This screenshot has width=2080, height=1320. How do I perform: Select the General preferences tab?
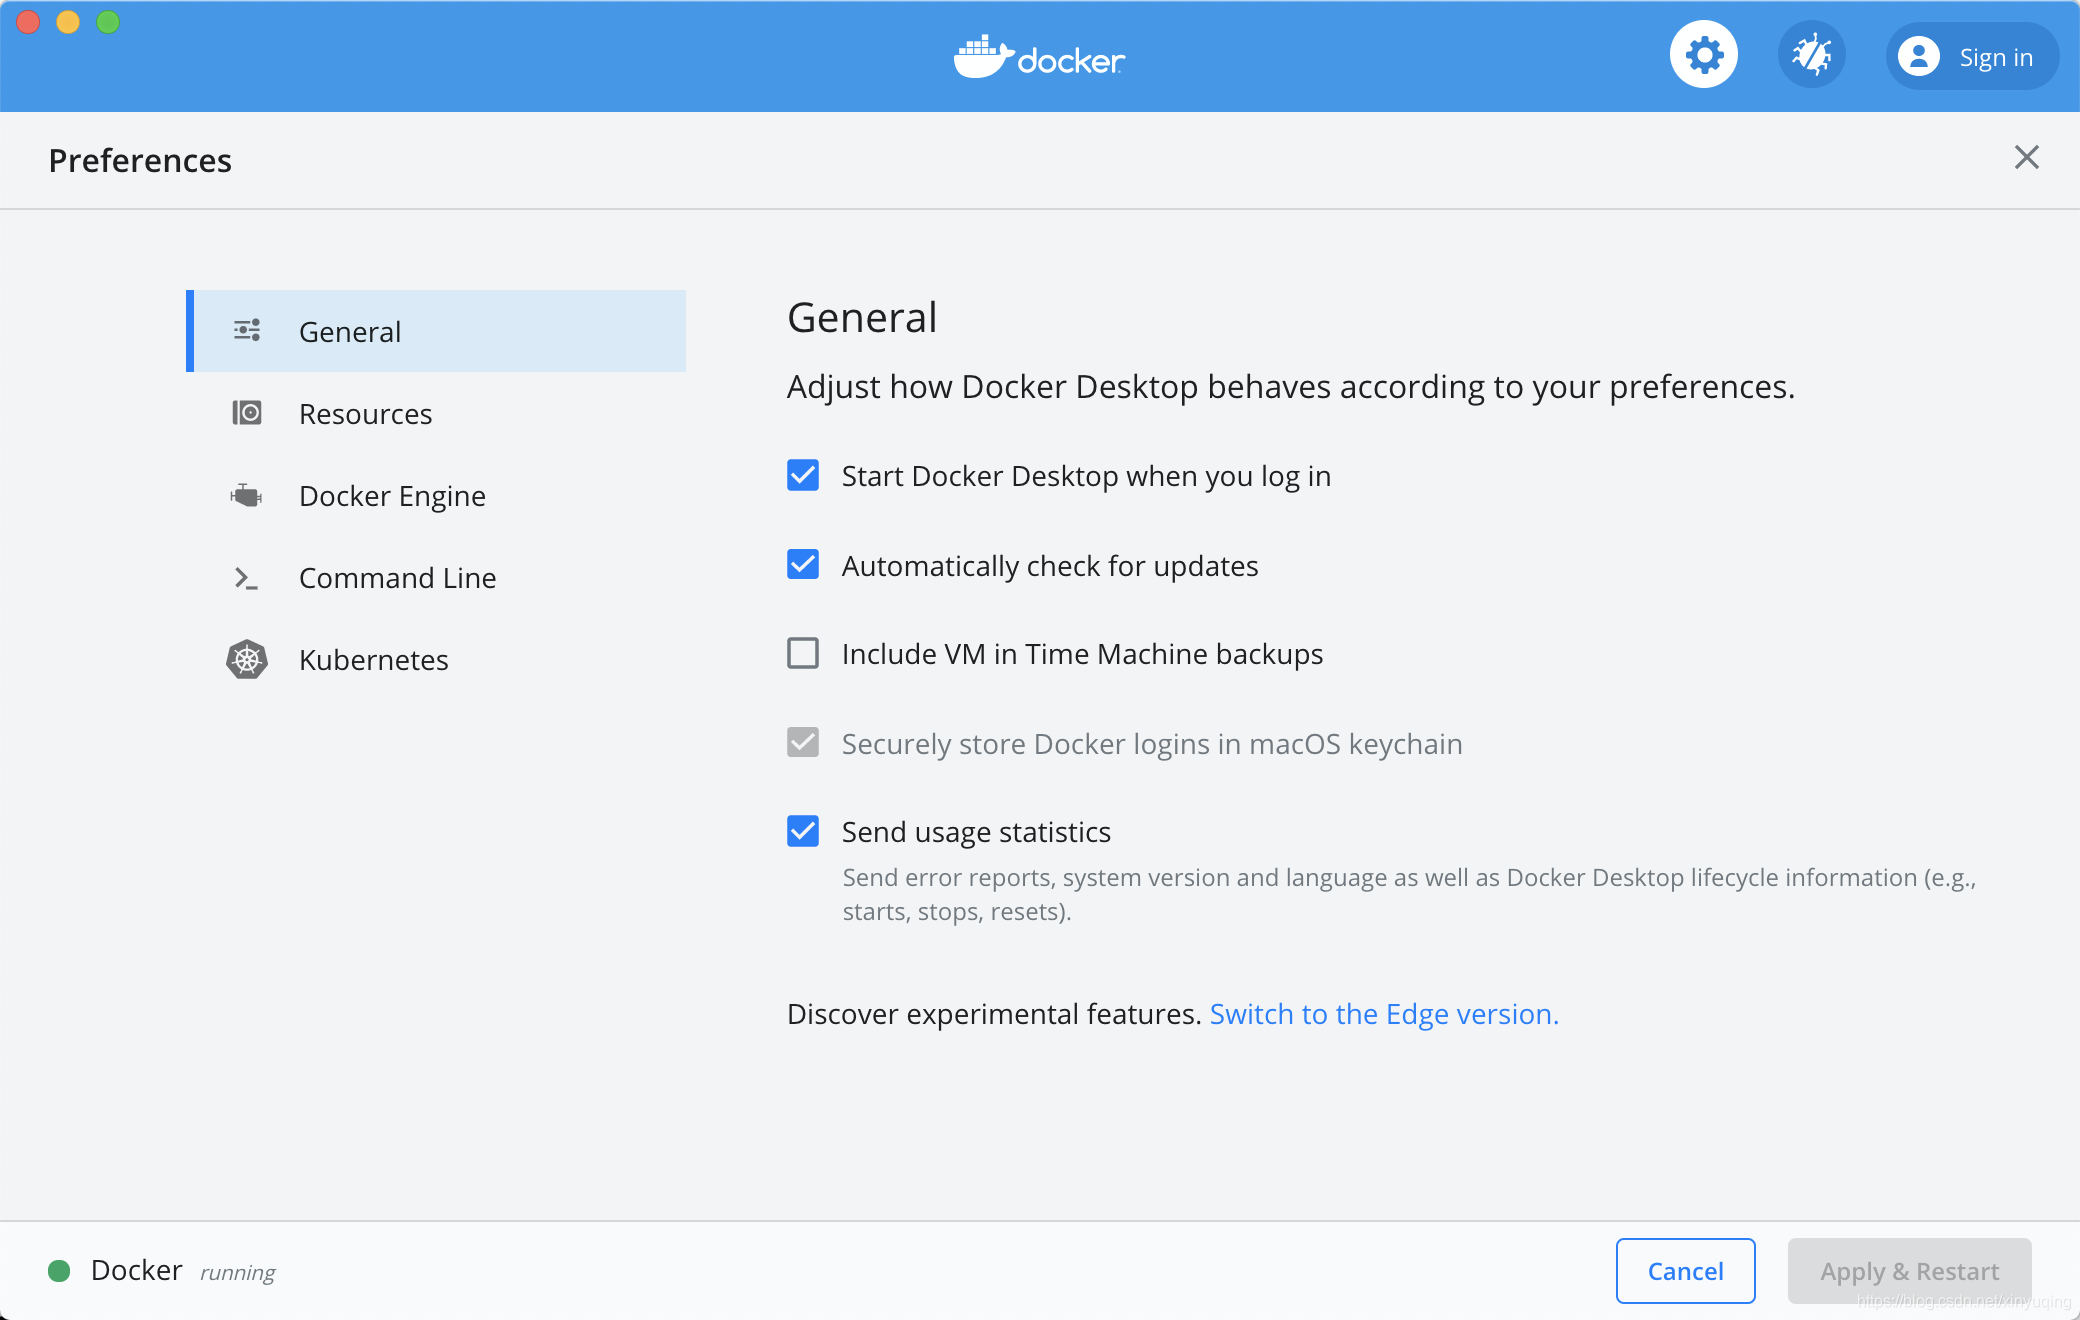point(436,331)
